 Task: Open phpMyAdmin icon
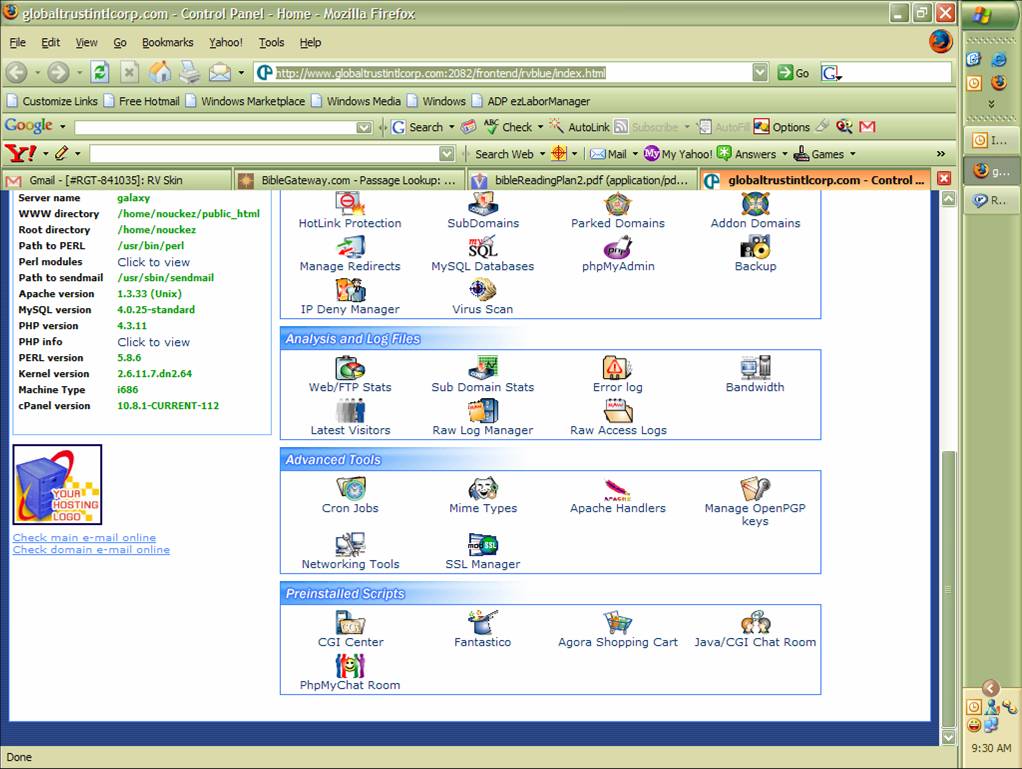[618, 248]
